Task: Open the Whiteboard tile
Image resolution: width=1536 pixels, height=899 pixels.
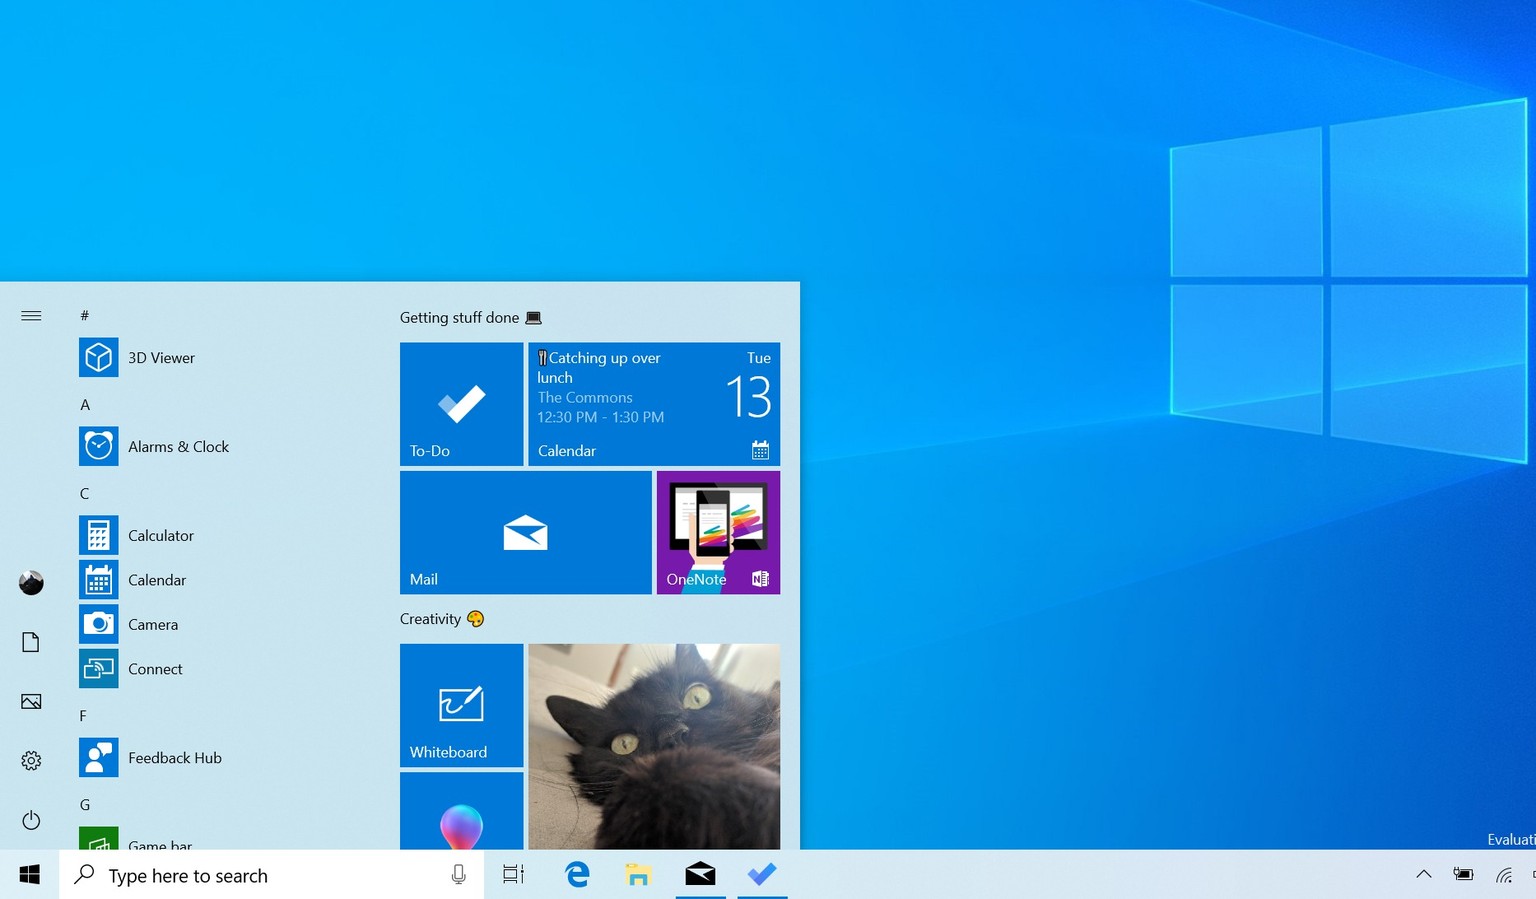Action: (x=461, y=705)
